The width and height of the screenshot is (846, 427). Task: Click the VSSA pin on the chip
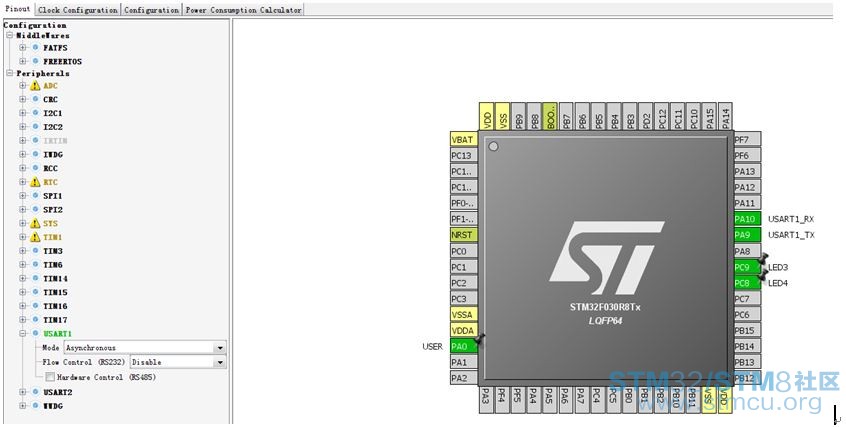click(464, 314)
